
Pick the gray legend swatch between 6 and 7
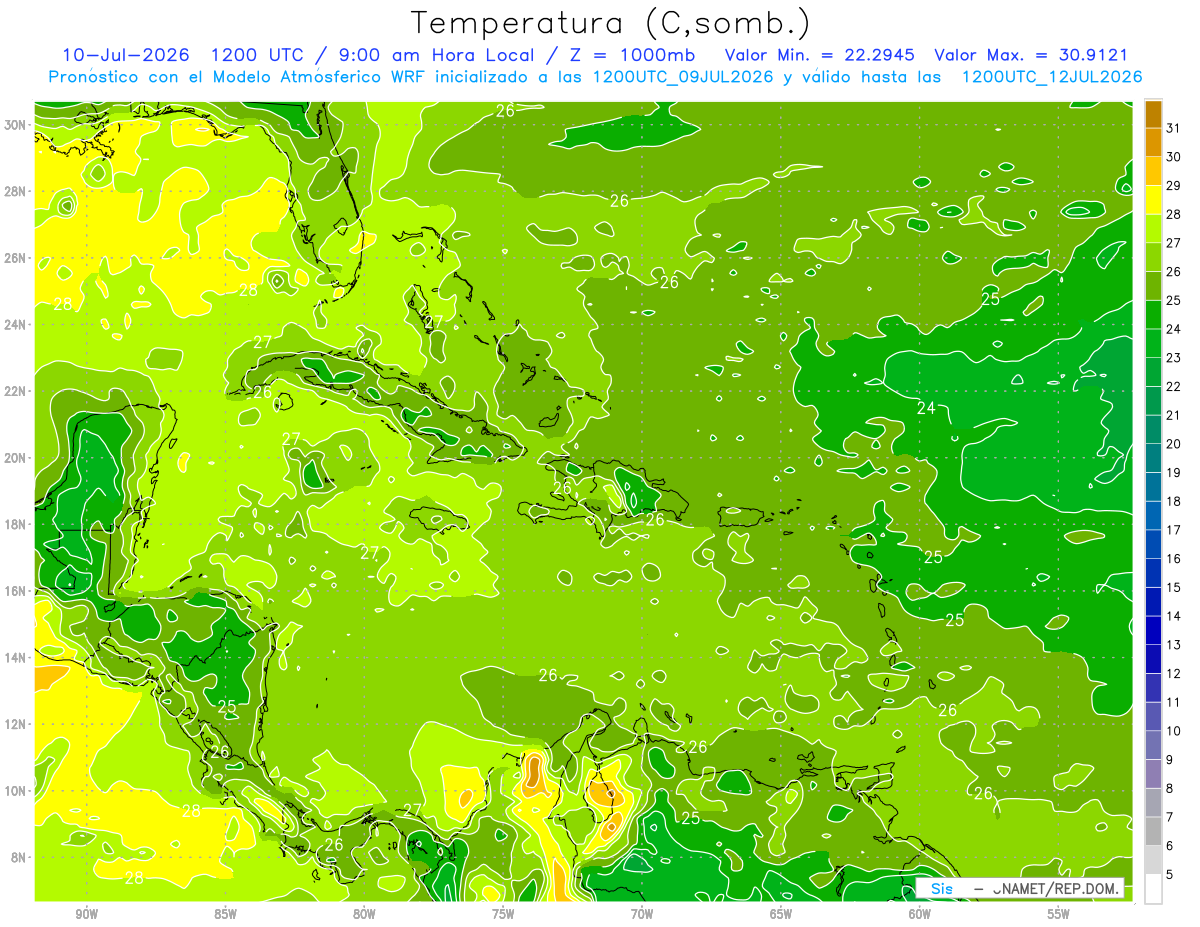click(x=1153, y=831)
